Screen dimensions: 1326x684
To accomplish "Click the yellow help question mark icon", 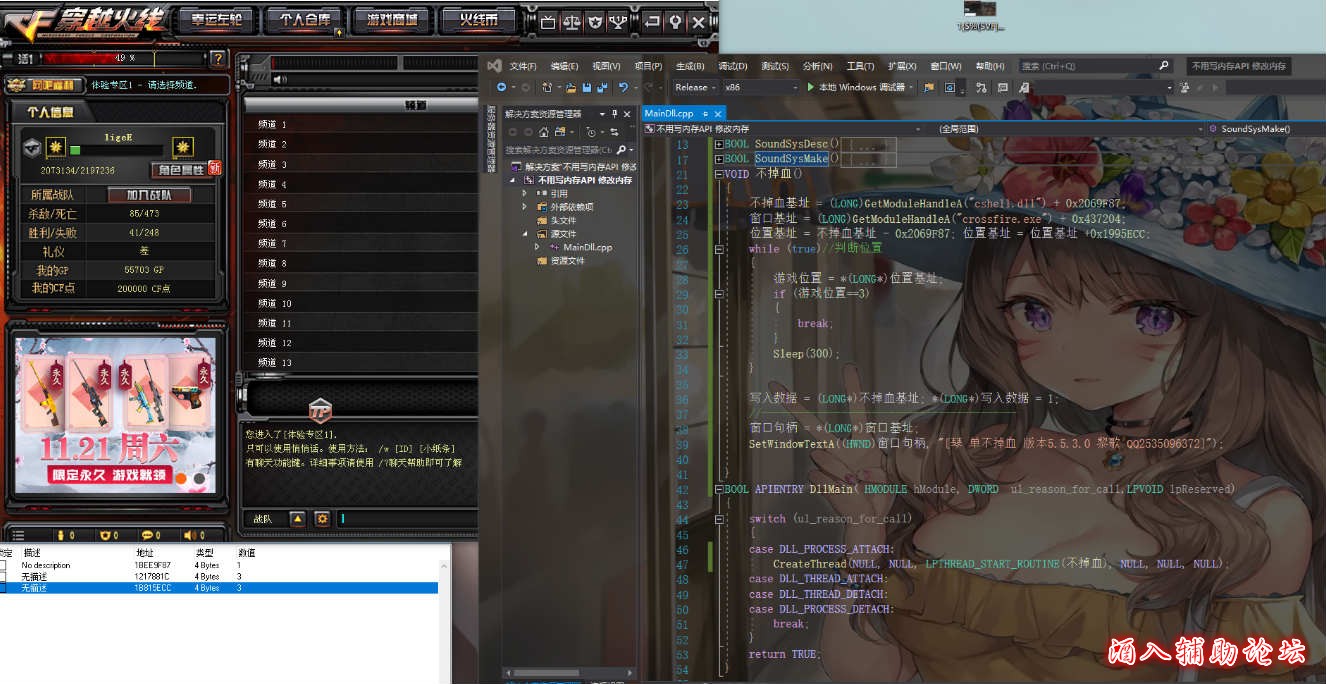I will pyautogui.click(x=218, y=59).
